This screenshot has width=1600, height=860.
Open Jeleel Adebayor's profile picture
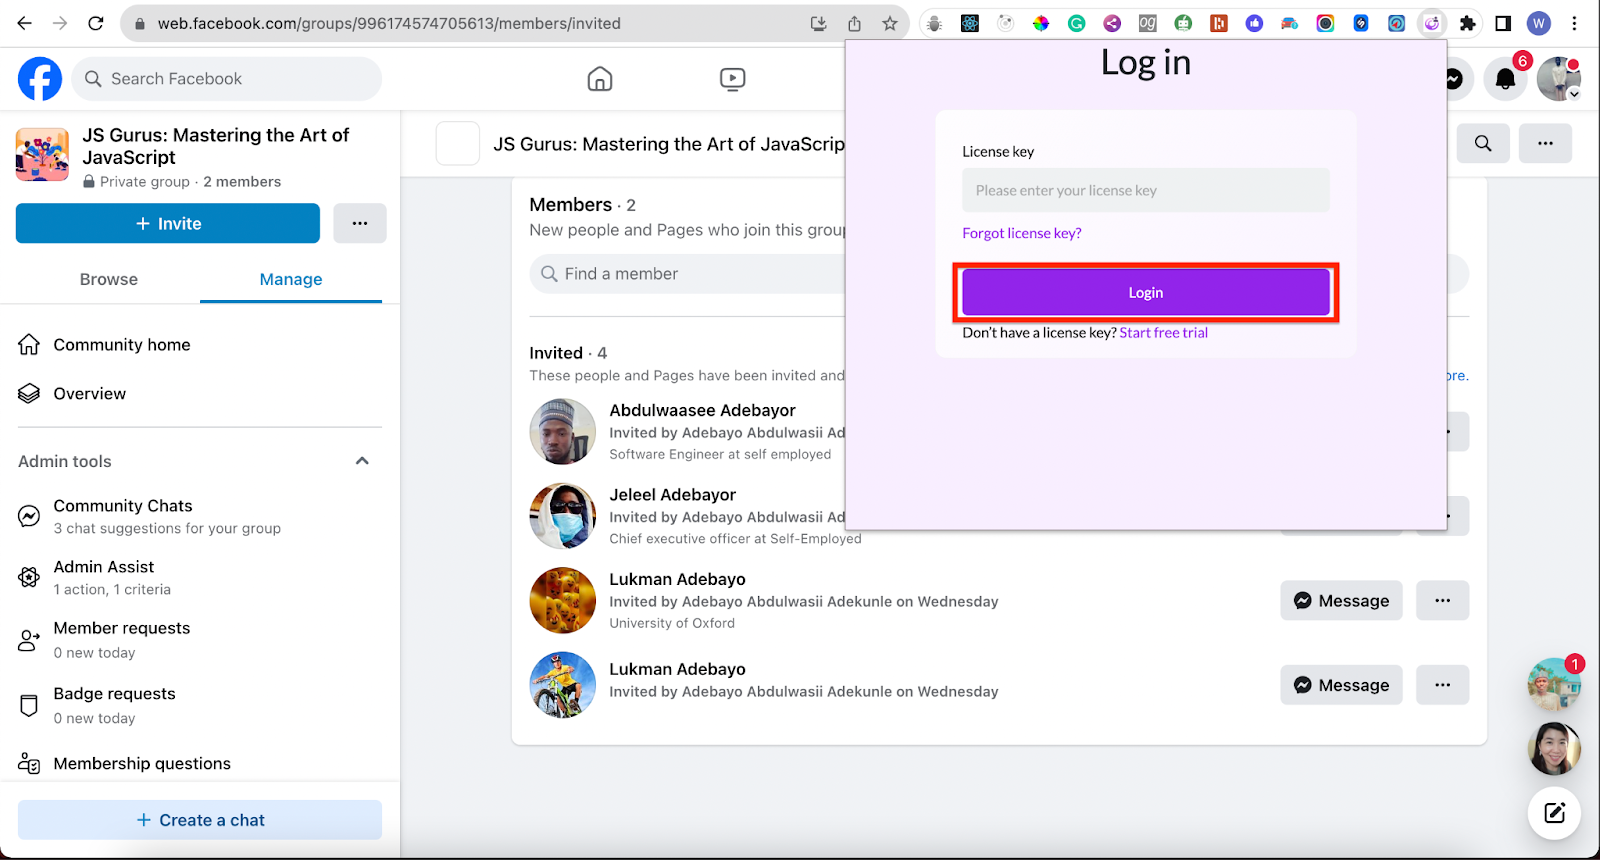[563, 516]
